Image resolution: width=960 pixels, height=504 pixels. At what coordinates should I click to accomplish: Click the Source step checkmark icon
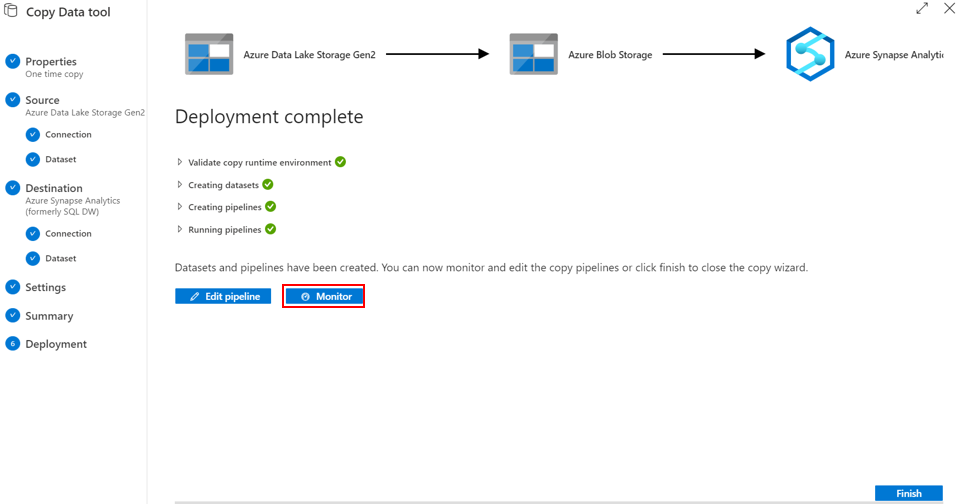coord(12,99)
